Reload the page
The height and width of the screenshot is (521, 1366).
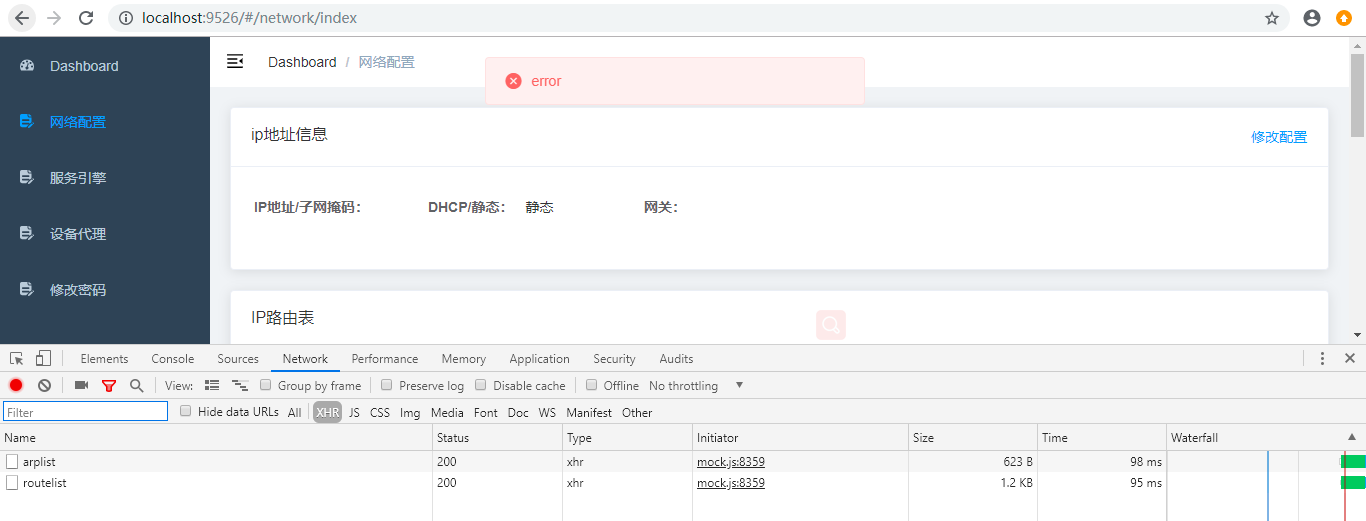86,18
